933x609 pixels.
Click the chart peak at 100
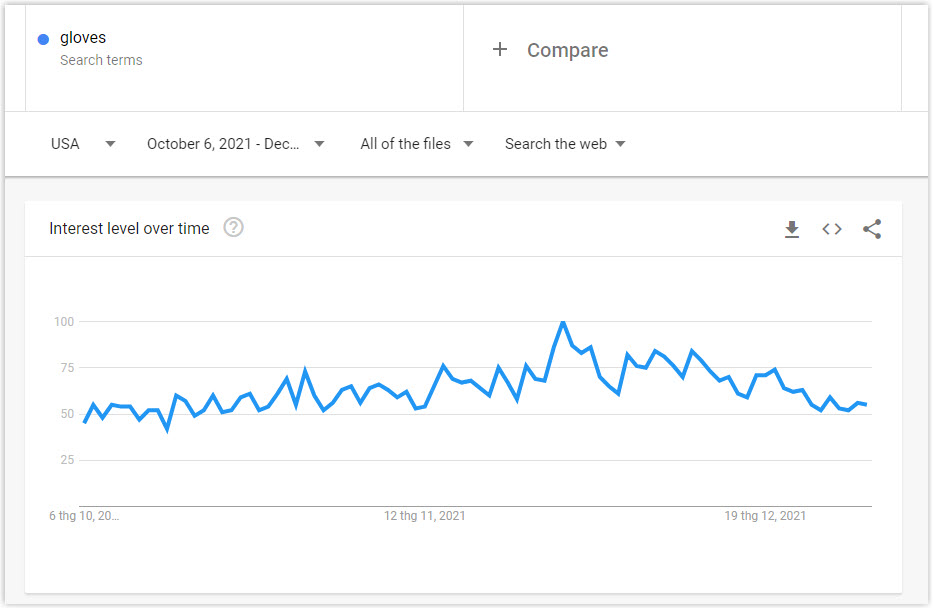click(563, 323)
